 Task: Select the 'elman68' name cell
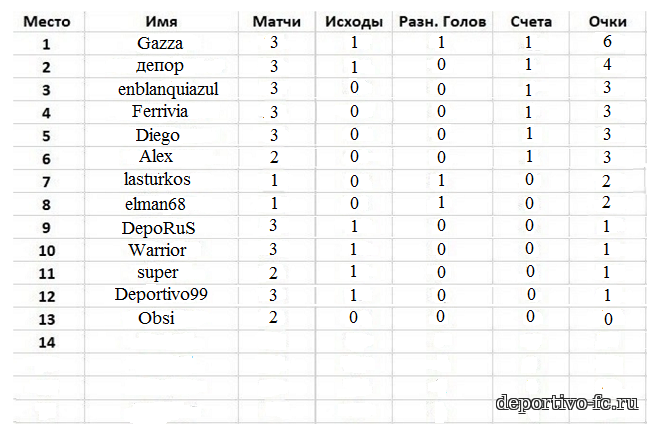(161, 204)
